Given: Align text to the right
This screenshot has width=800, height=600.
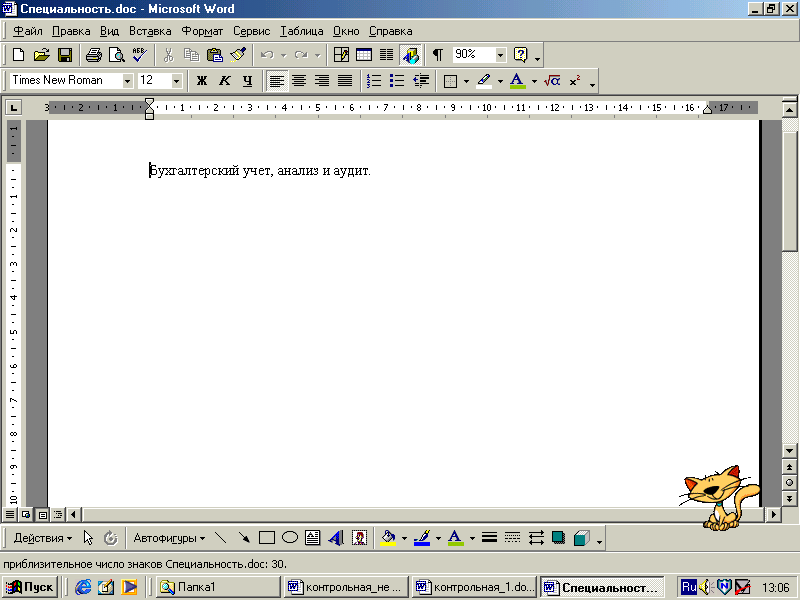Looking at the screenshot, I should [x=322, y=81].
